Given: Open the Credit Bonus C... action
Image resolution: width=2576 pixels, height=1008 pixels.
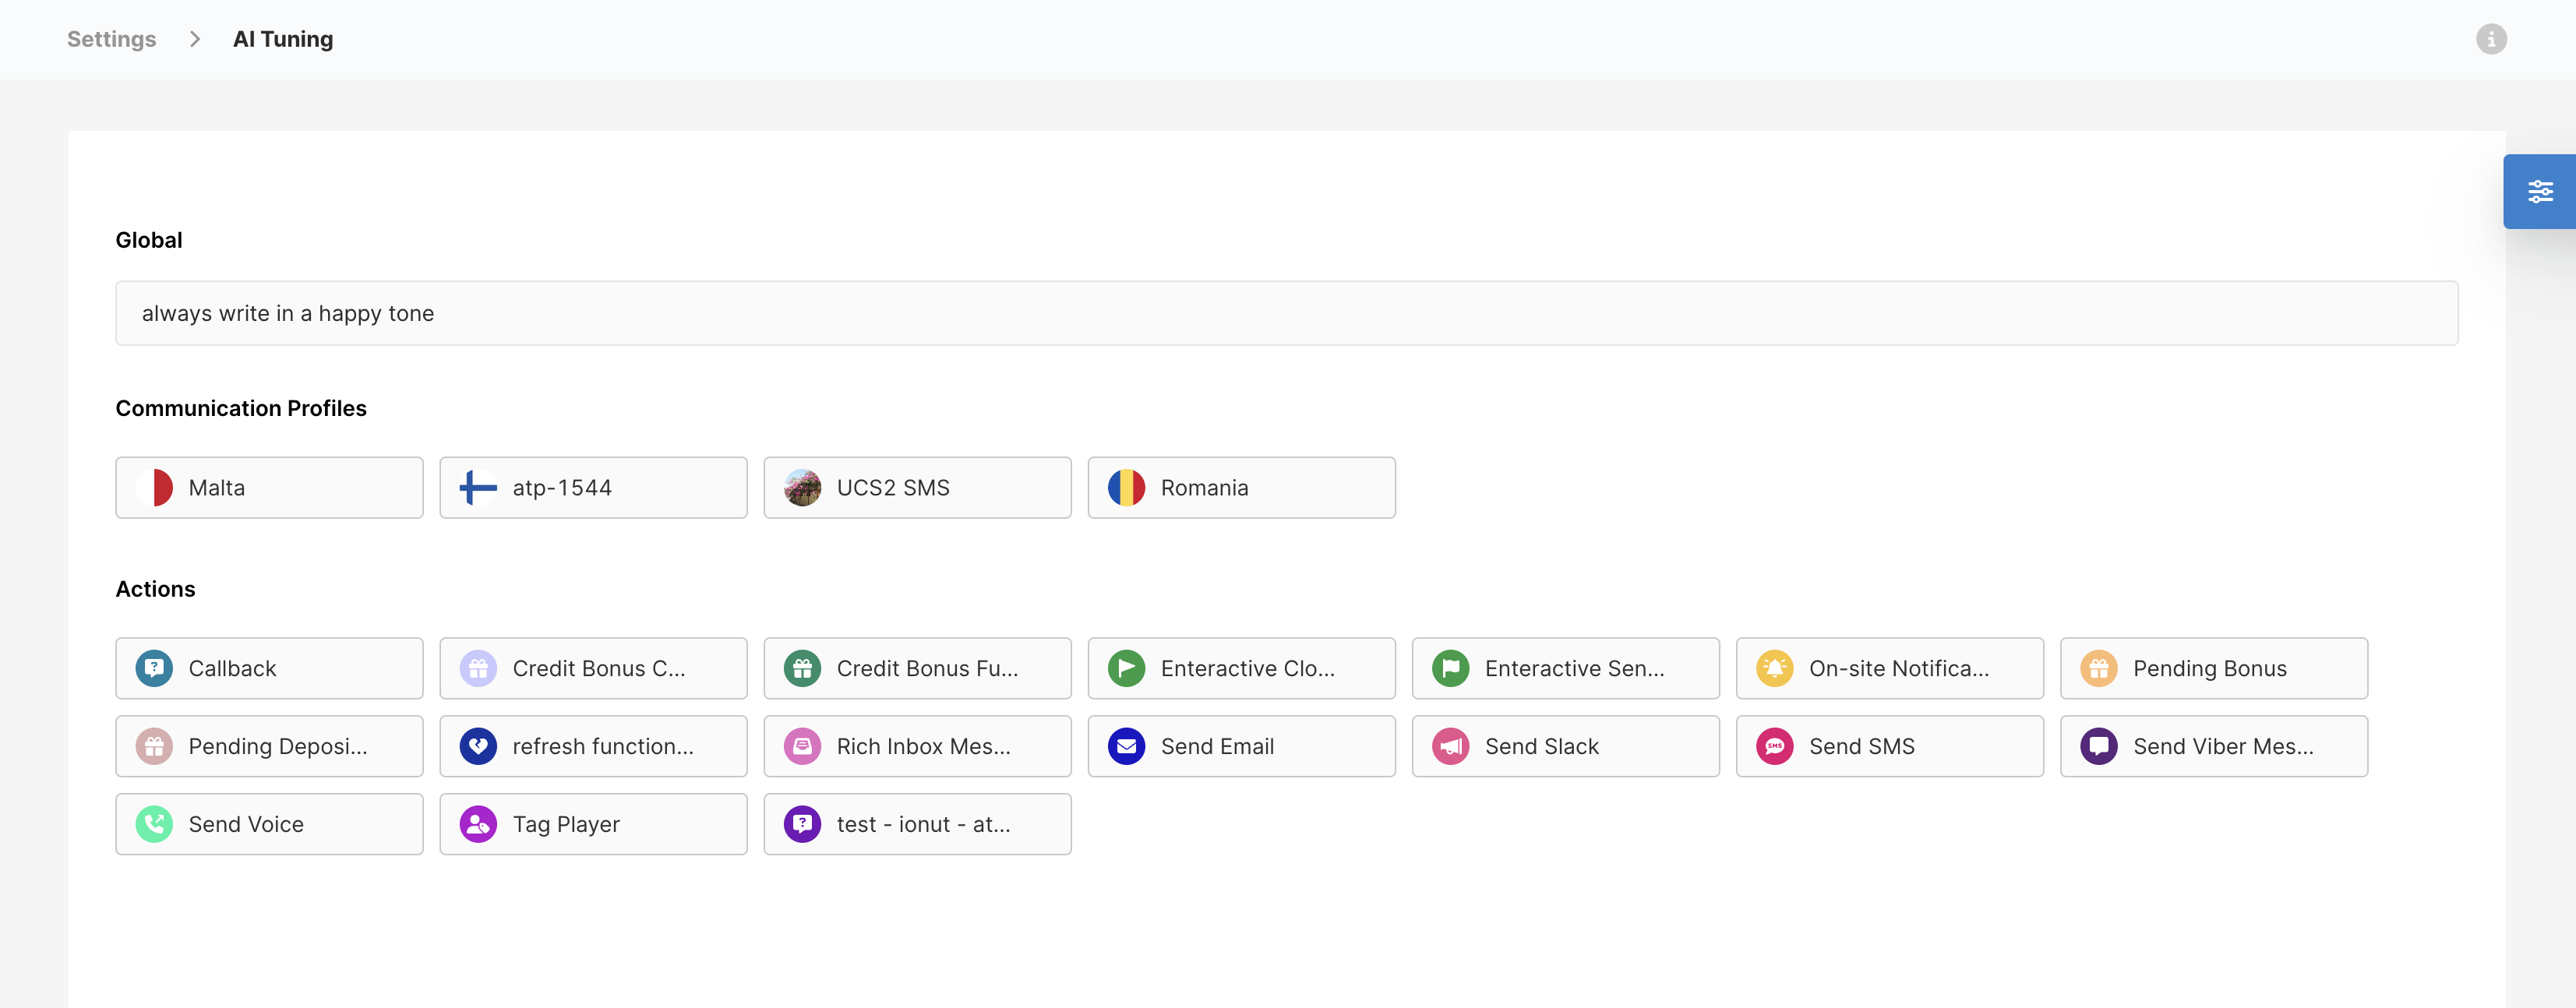Looking at the screenshot, I should [593, 668].
